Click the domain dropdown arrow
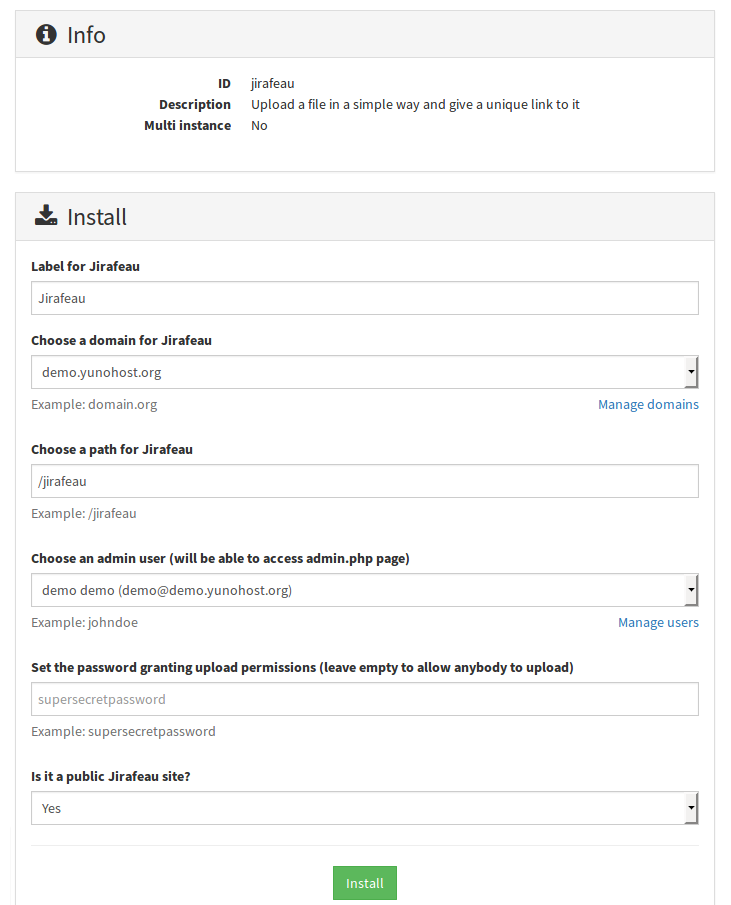Image resolution: width=731 pixels, height=905 pixels. pos(691,372)
